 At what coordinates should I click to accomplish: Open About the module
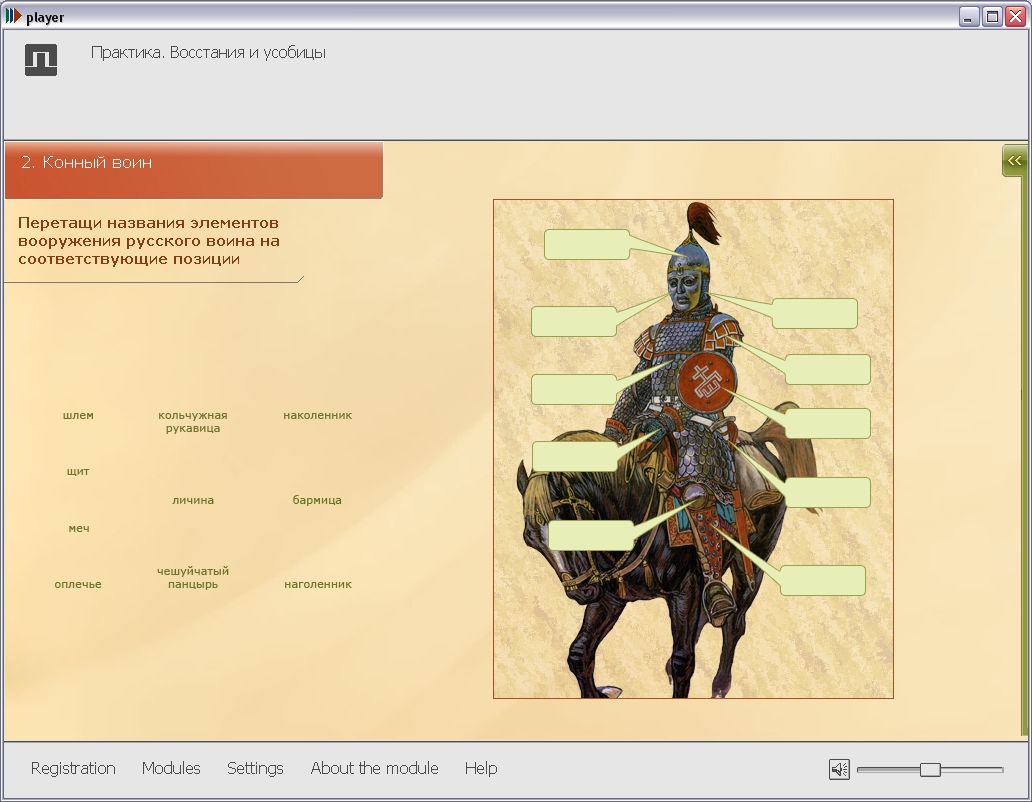(374, 768)
